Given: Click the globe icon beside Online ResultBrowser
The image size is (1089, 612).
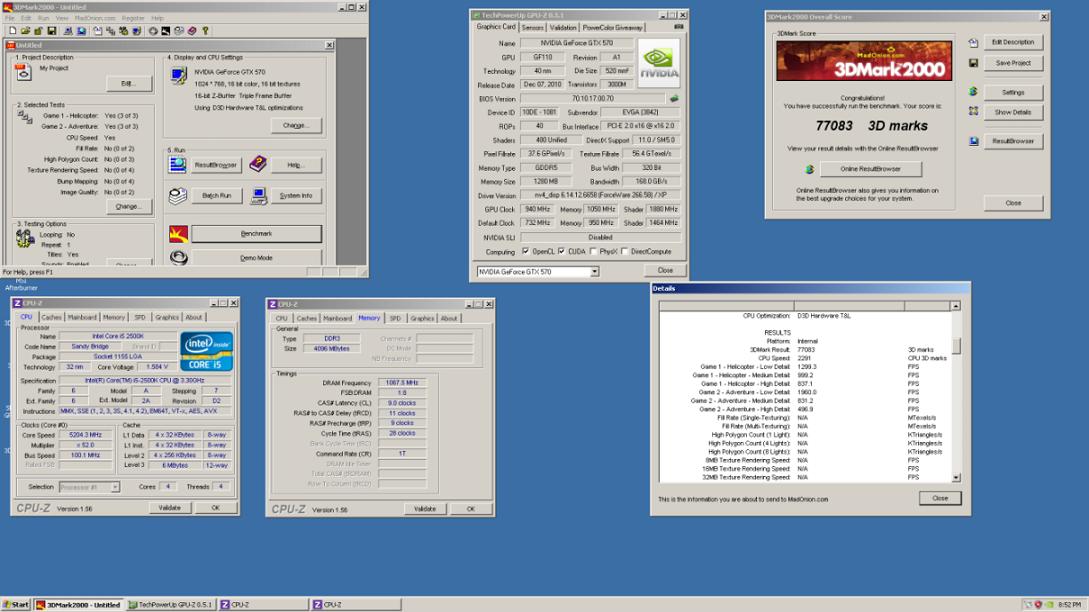Looking at the screenshot, I should pyautogui.click(x=809, y=169).
